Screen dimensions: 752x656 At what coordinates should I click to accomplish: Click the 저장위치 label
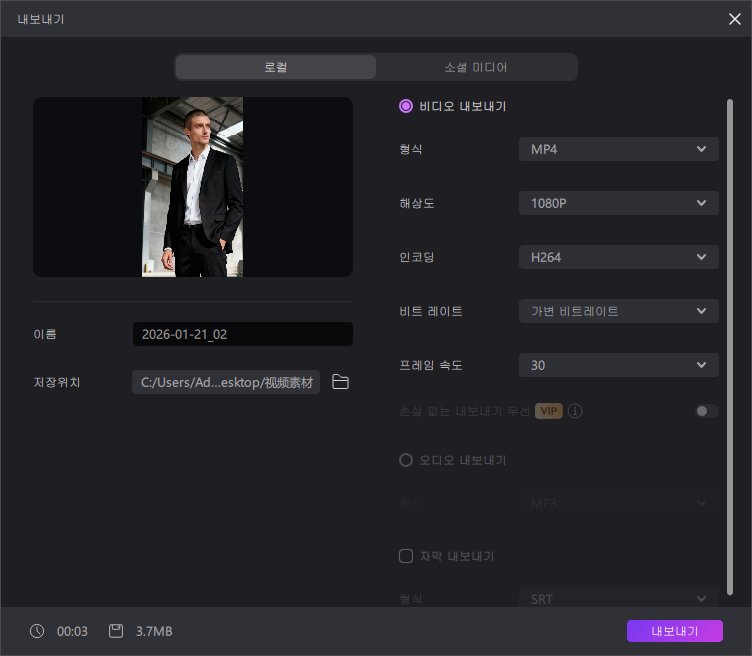[x=57, y=382]
